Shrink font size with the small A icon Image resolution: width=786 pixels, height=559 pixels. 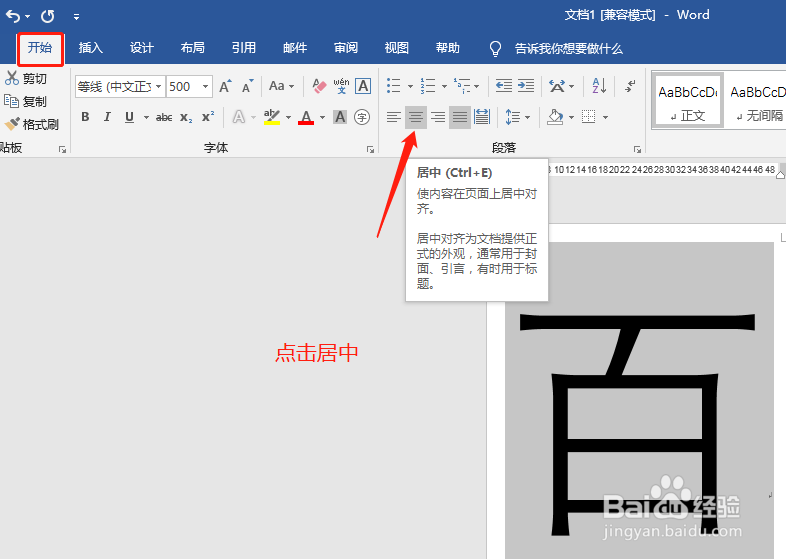(248, 86)
